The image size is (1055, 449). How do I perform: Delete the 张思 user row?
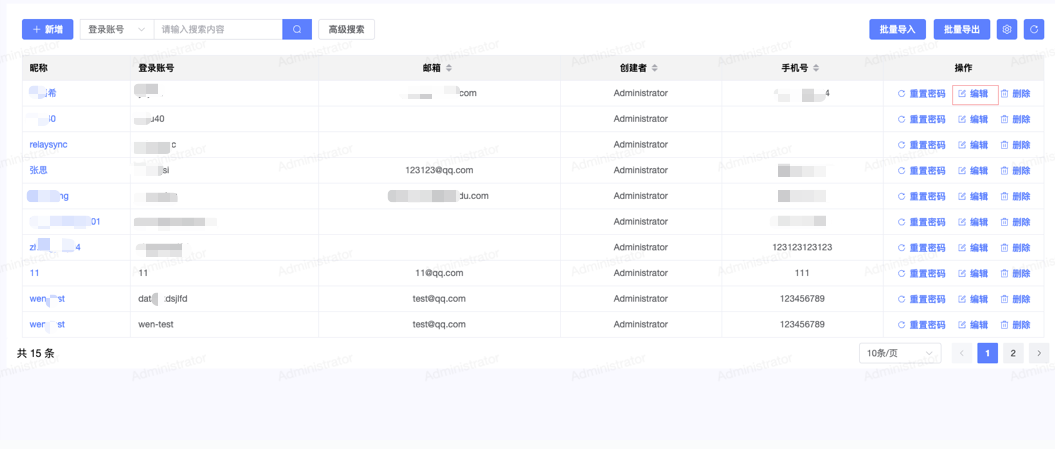pyautogui.click(x=1015, y=170)
